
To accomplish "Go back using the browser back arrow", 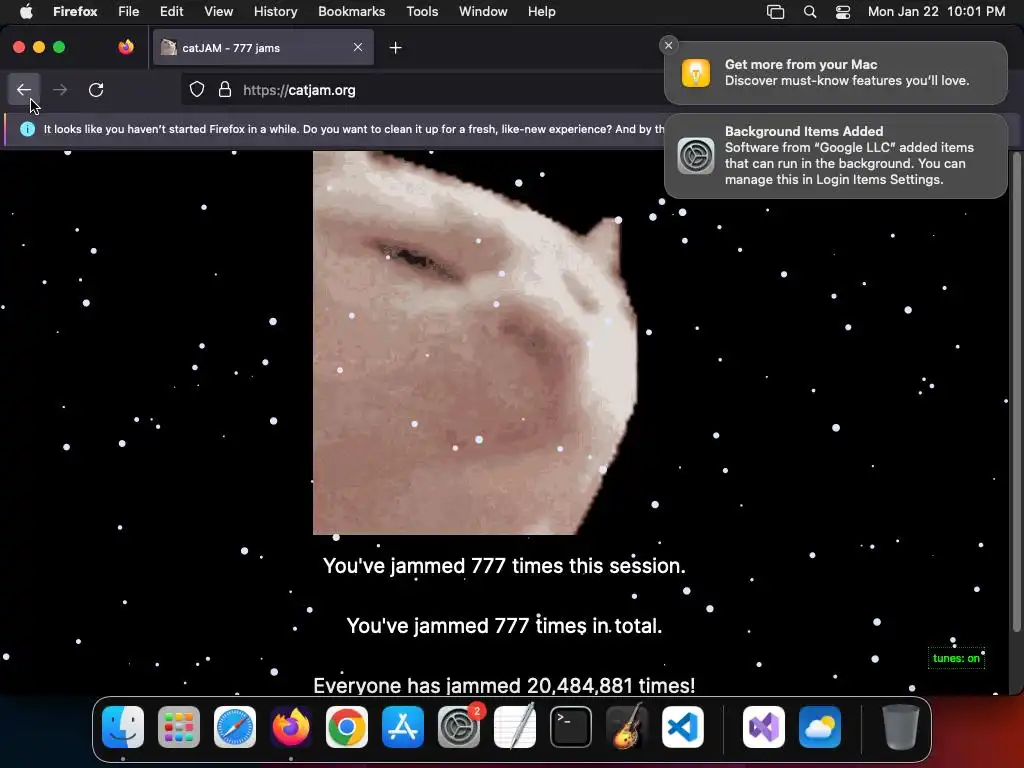I will (x=24, y=89).
